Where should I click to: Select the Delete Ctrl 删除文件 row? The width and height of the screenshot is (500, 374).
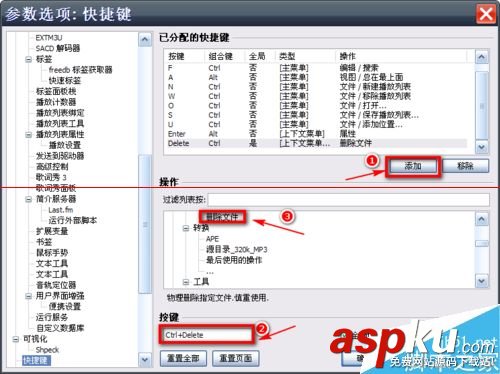[316, 143]
